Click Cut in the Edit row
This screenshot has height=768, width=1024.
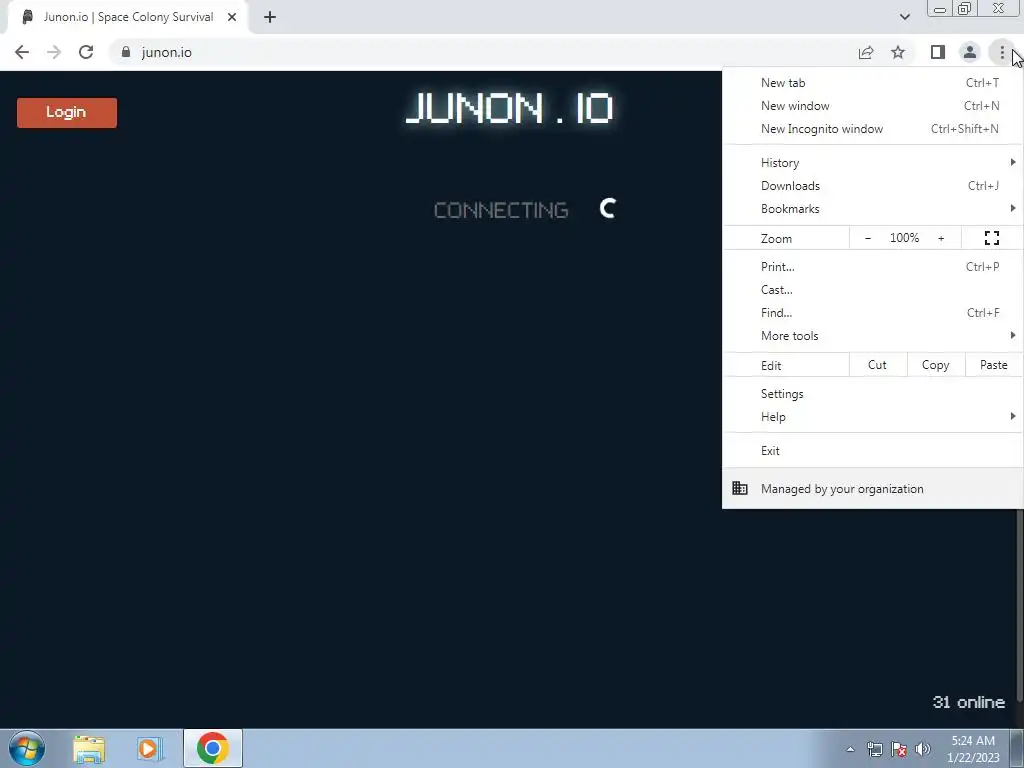877,365
